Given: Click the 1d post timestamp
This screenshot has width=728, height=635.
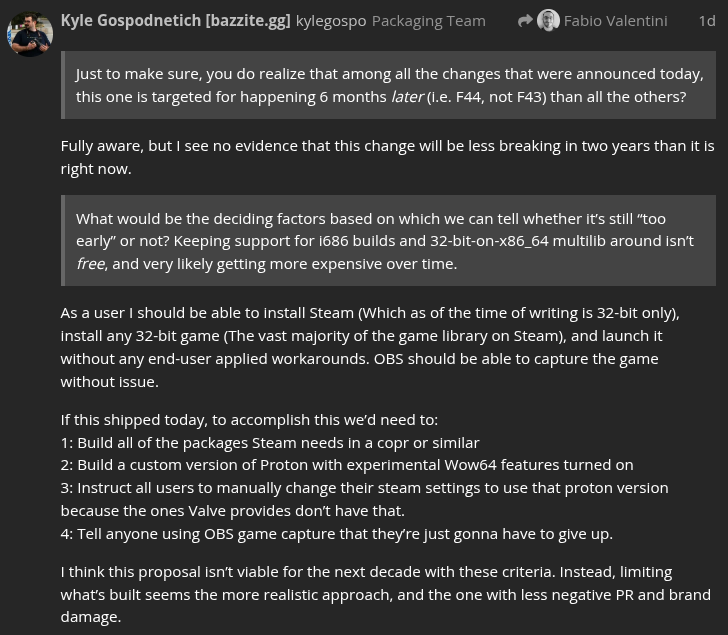Looking at the screenshot, I should 706,20.
